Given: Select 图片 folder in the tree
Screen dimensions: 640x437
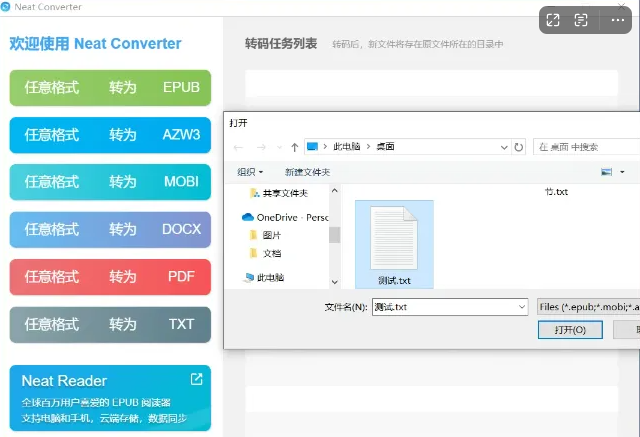Looking at the screenshot, I should 265,235.
